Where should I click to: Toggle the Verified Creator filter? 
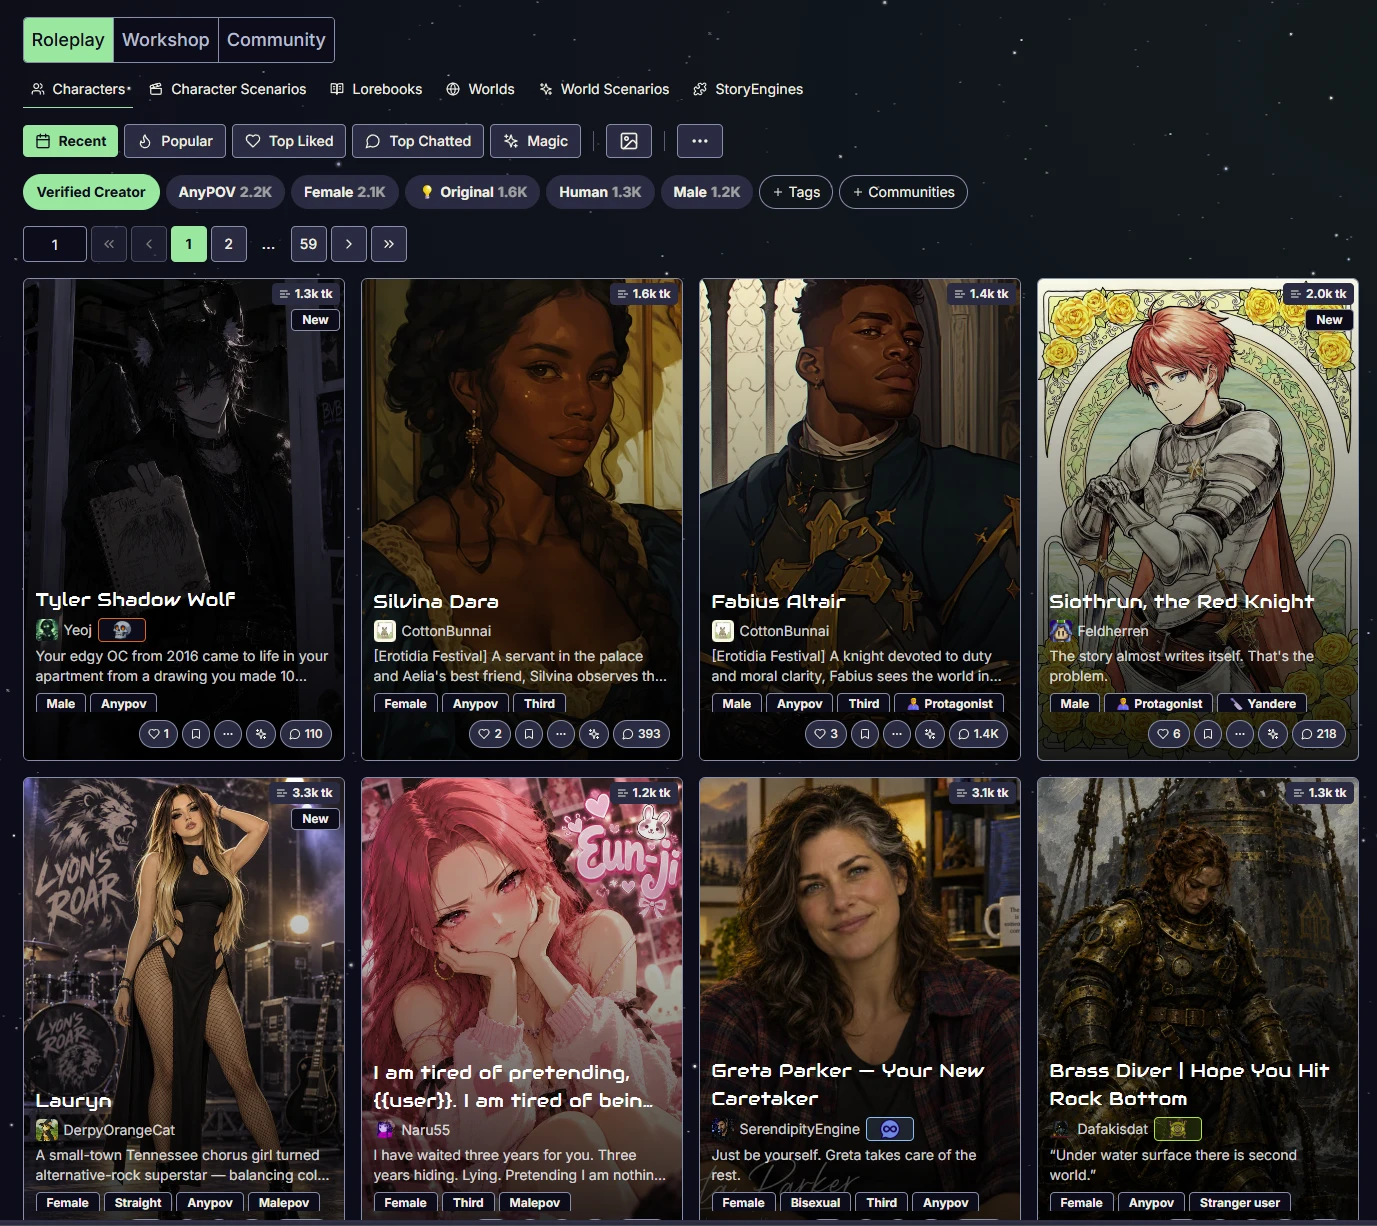coord(91,192)
